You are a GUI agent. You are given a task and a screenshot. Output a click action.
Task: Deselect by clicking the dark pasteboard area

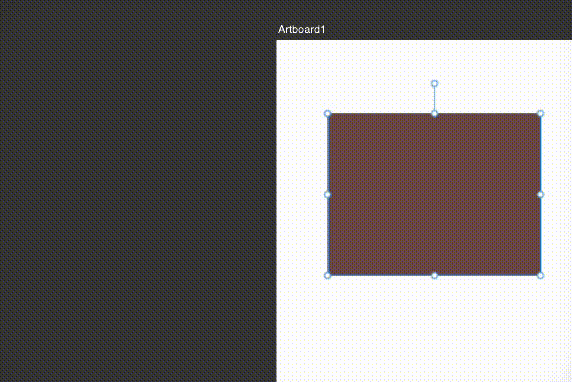coord(138,191)
